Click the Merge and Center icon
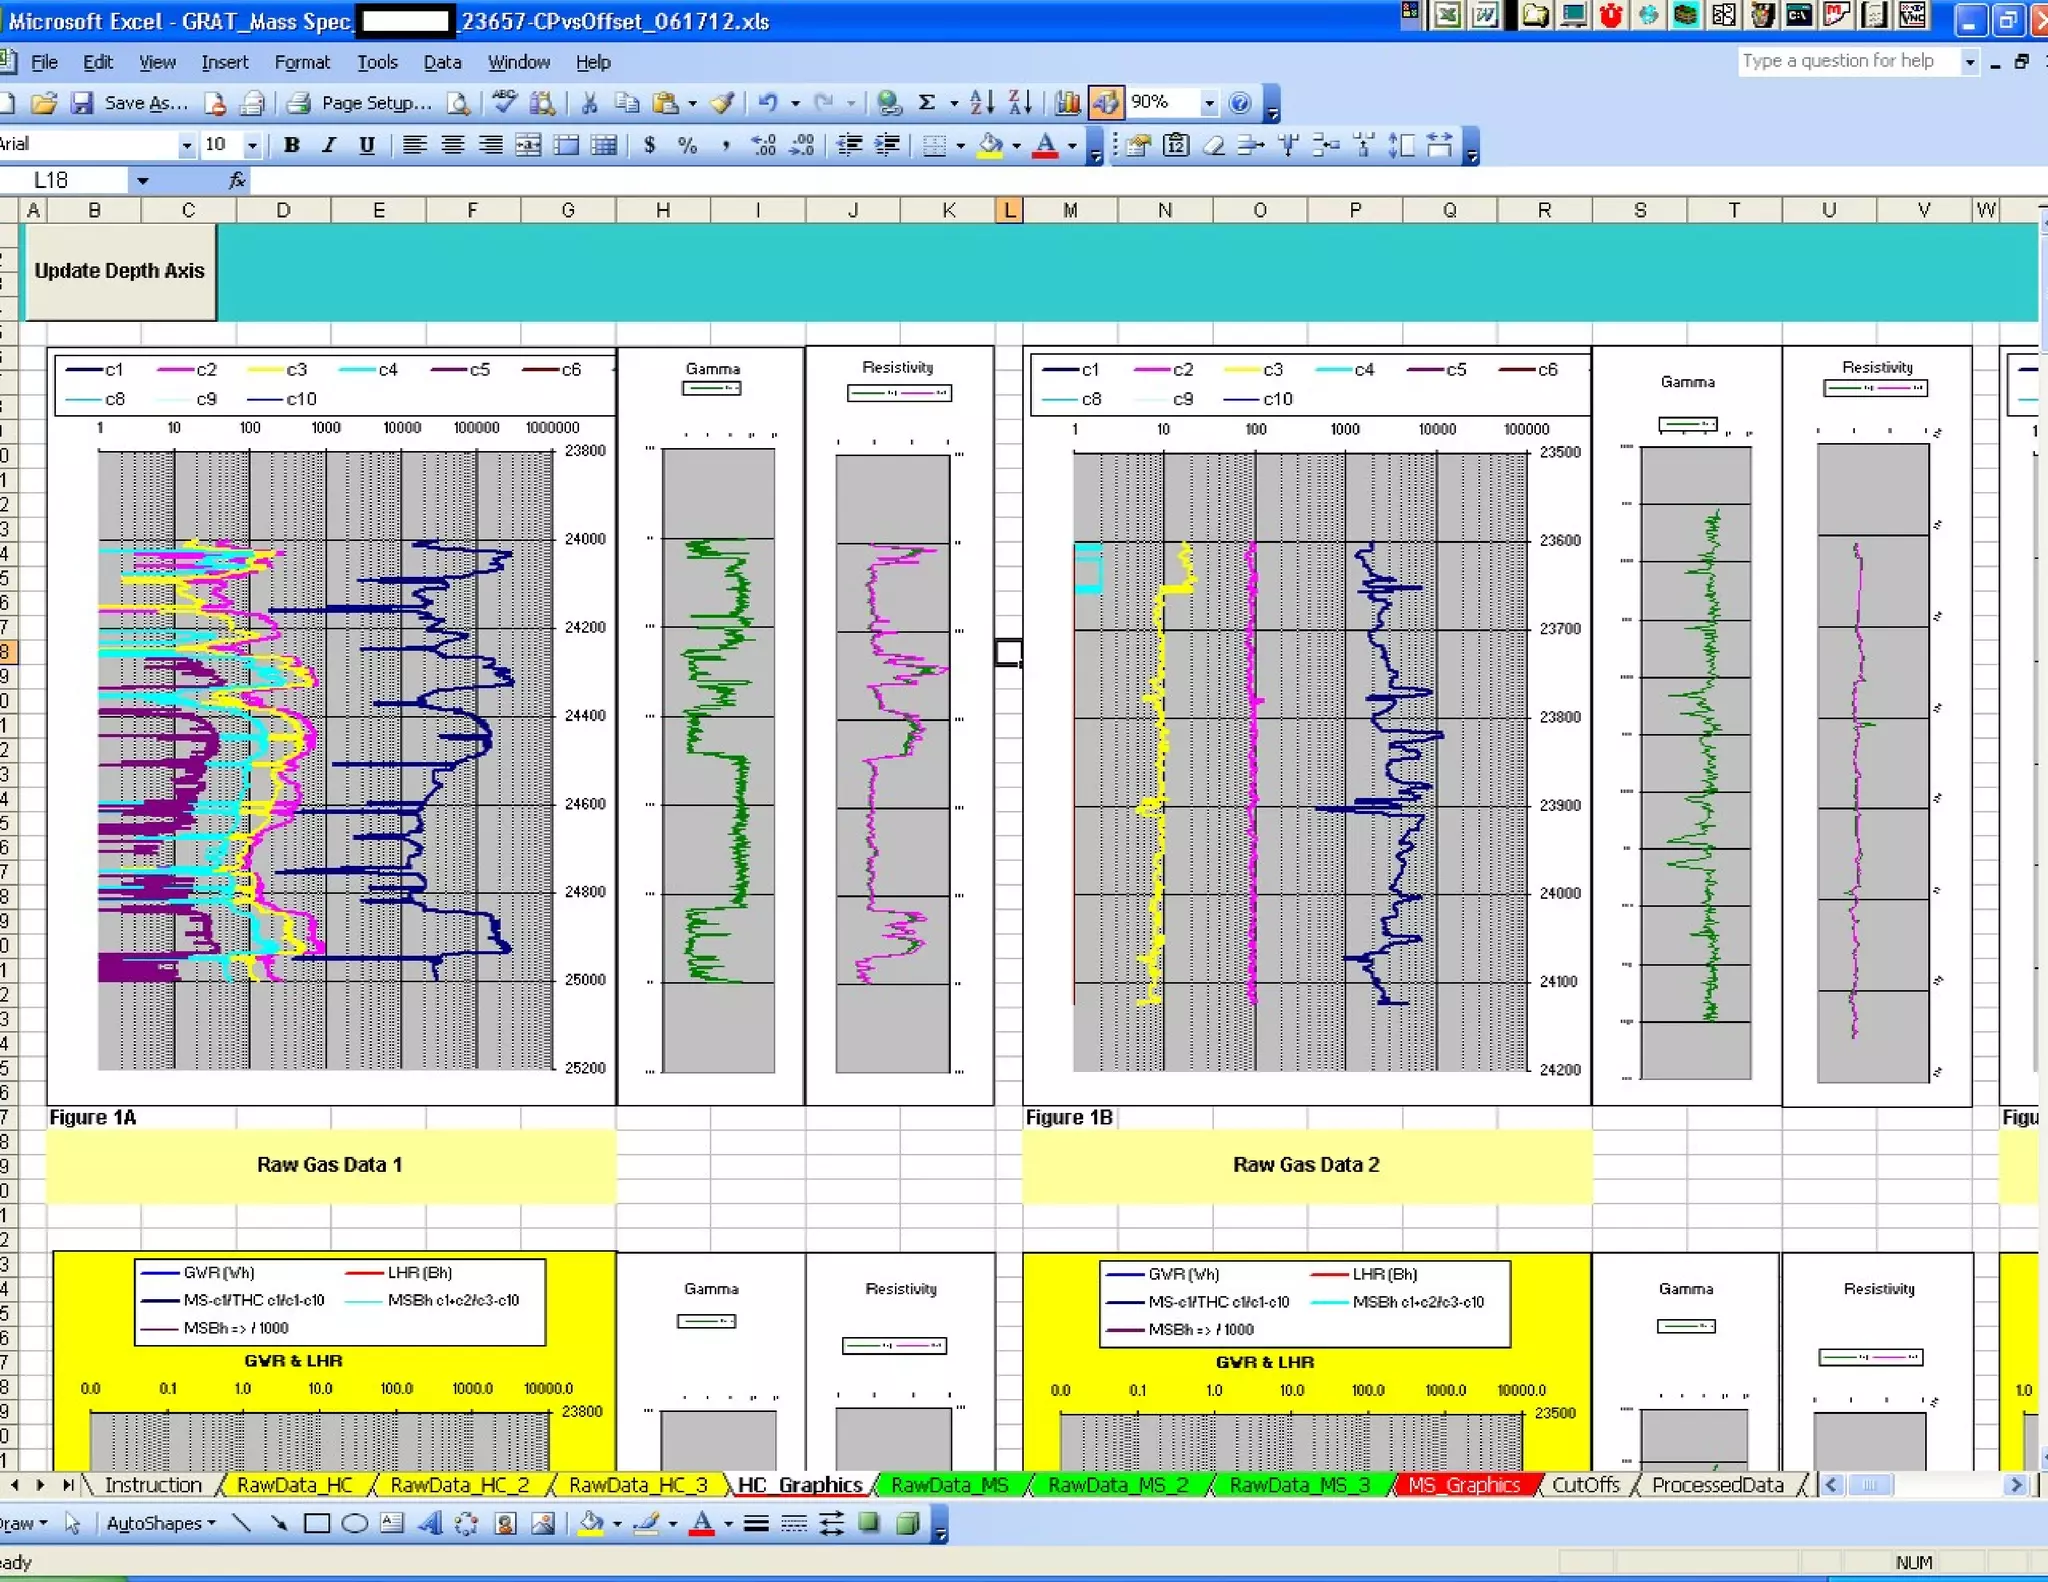Viewport: 2048px width, 1582px height. [x=528, y=146]
